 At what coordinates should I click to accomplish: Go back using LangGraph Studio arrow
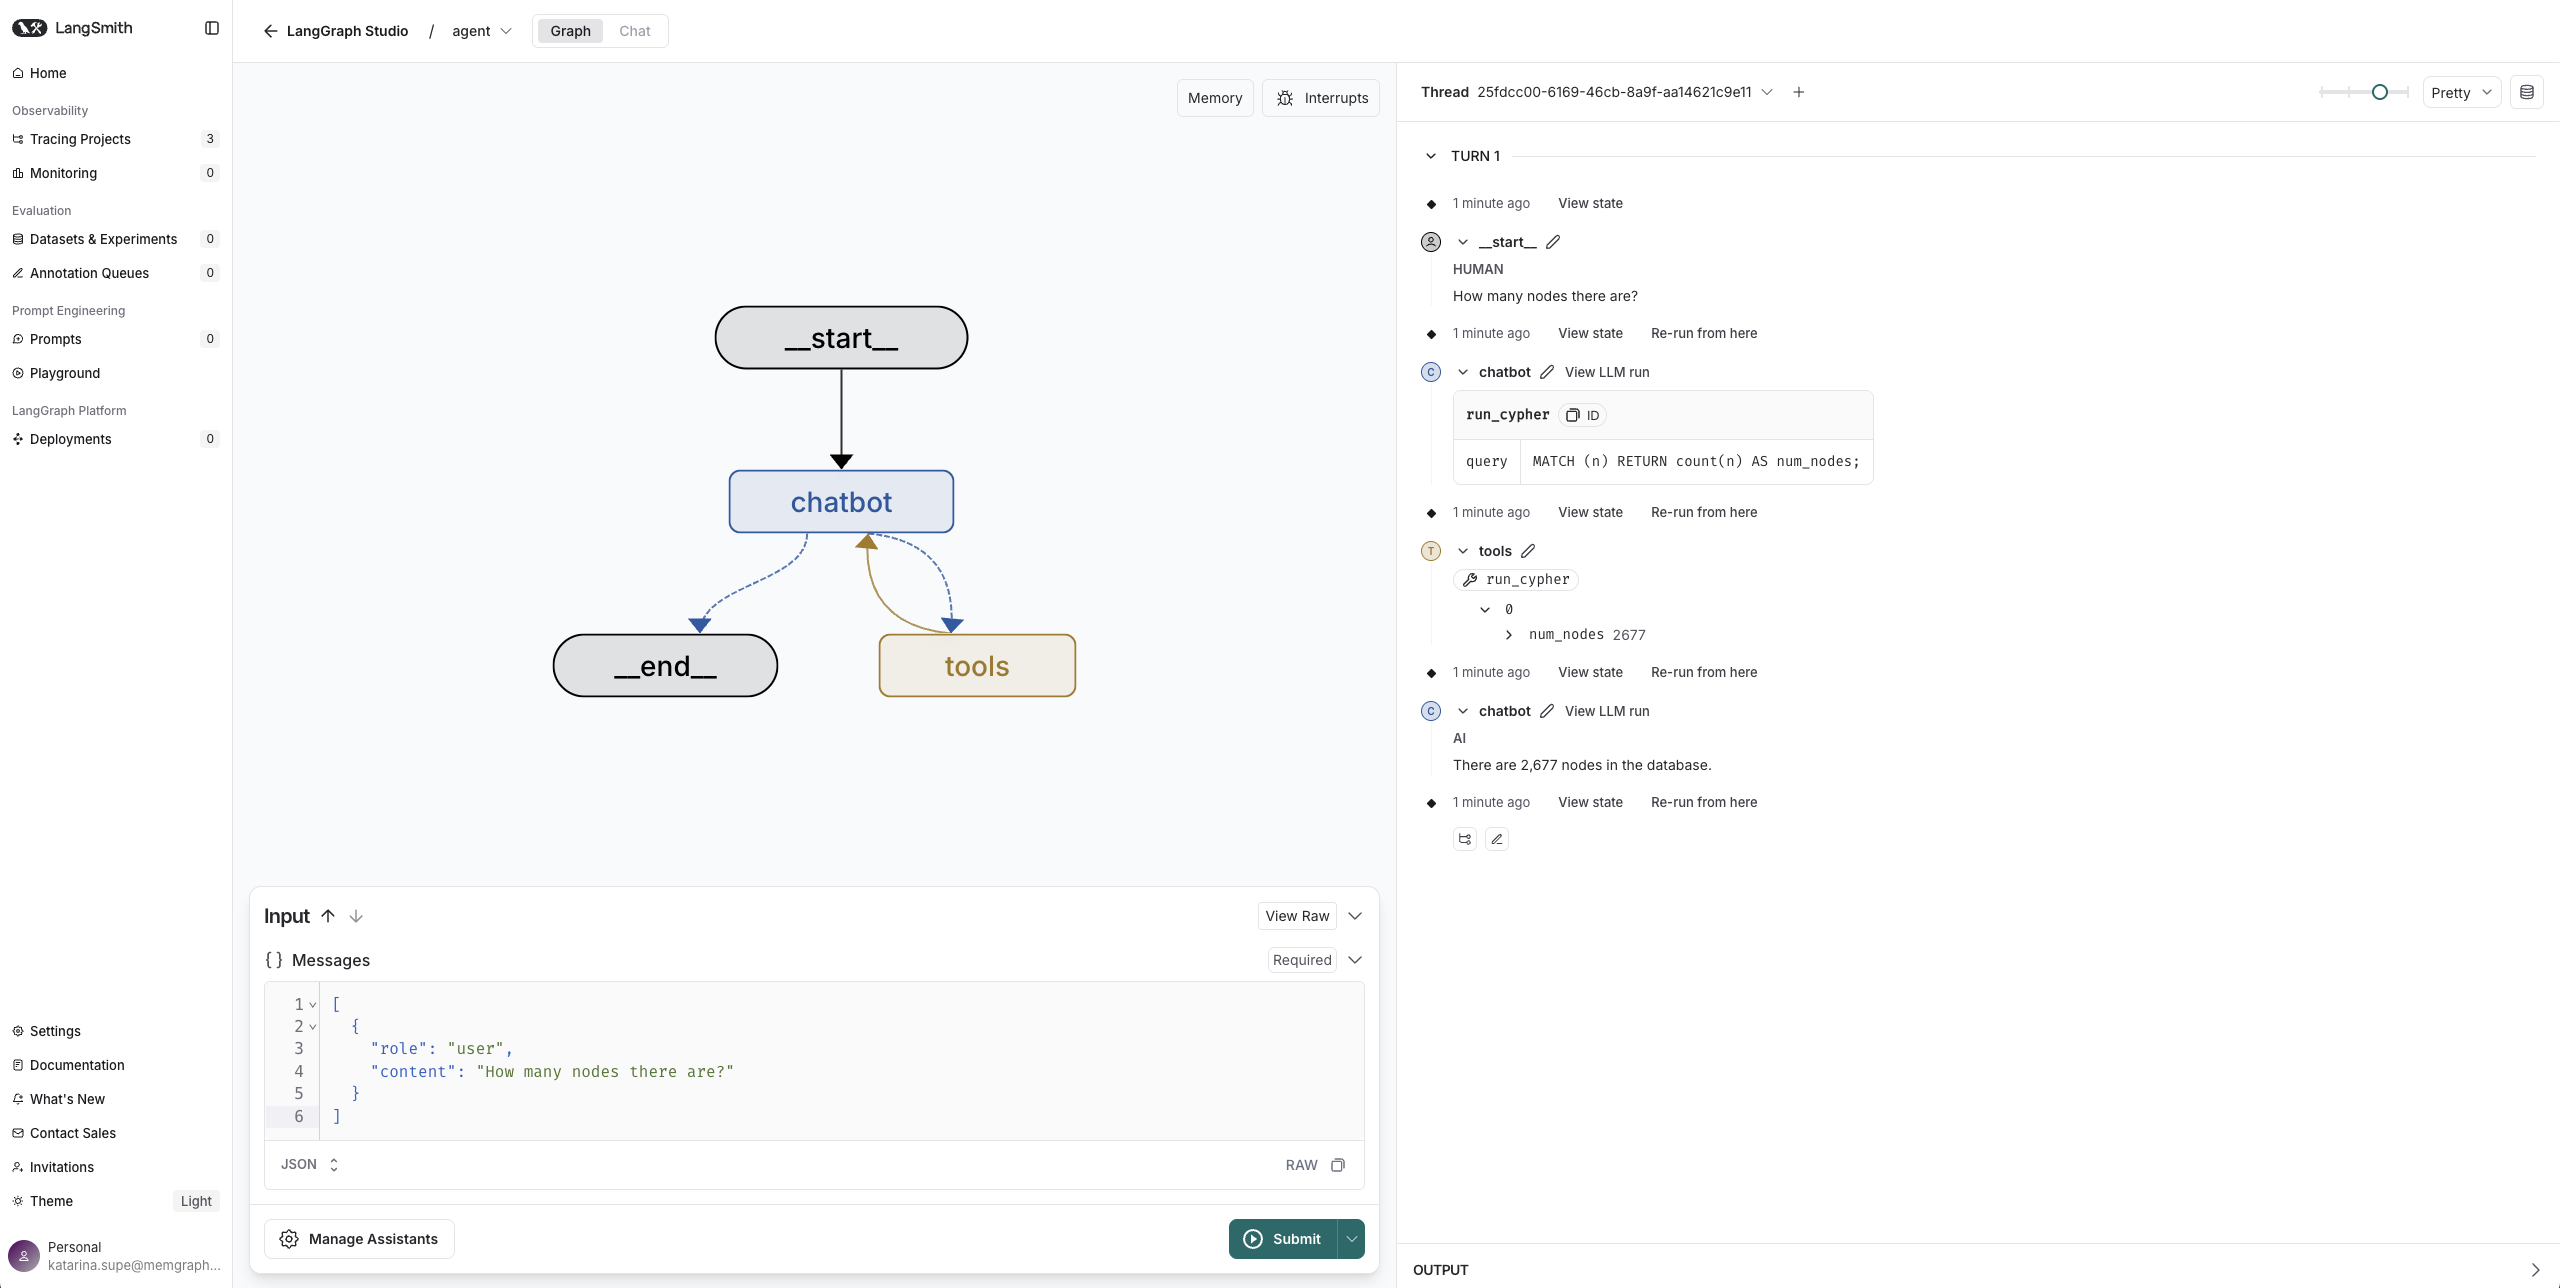[270, 31]
